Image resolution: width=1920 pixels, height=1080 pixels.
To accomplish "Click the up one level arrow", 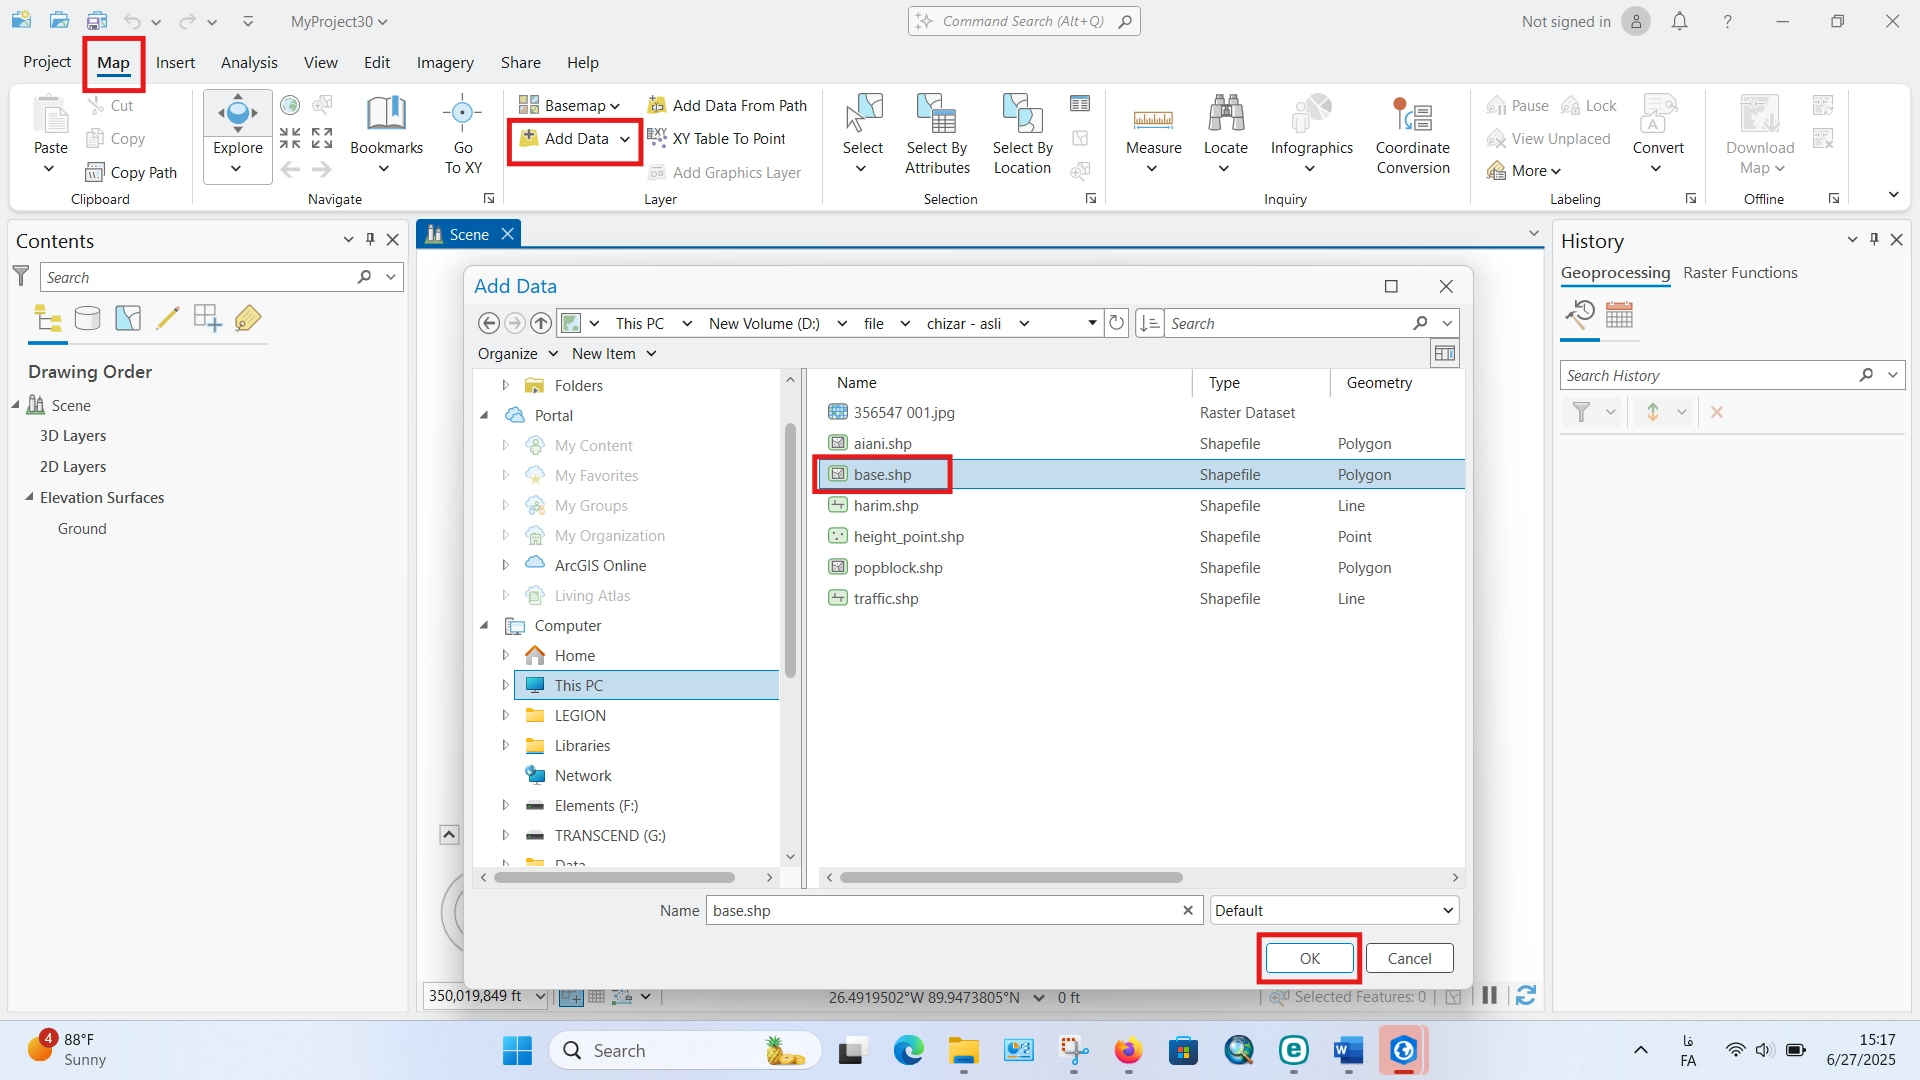I will [x=541, y=323].
